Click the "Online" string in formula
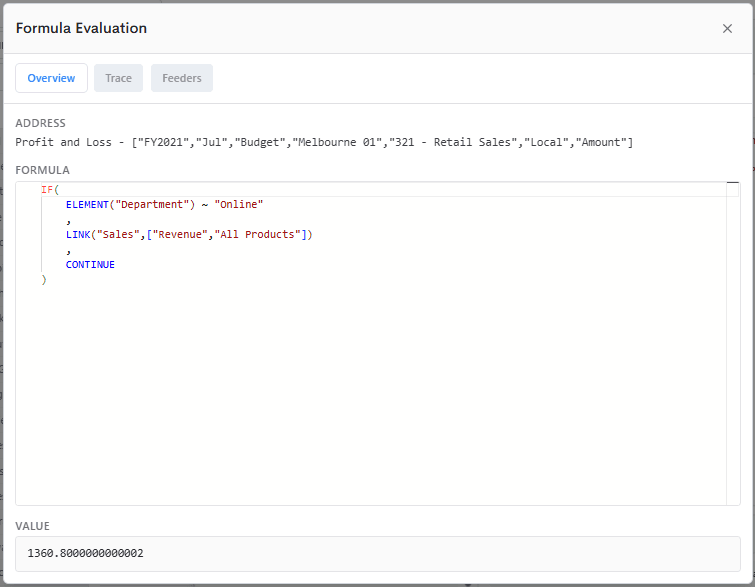 pos(239,205)
